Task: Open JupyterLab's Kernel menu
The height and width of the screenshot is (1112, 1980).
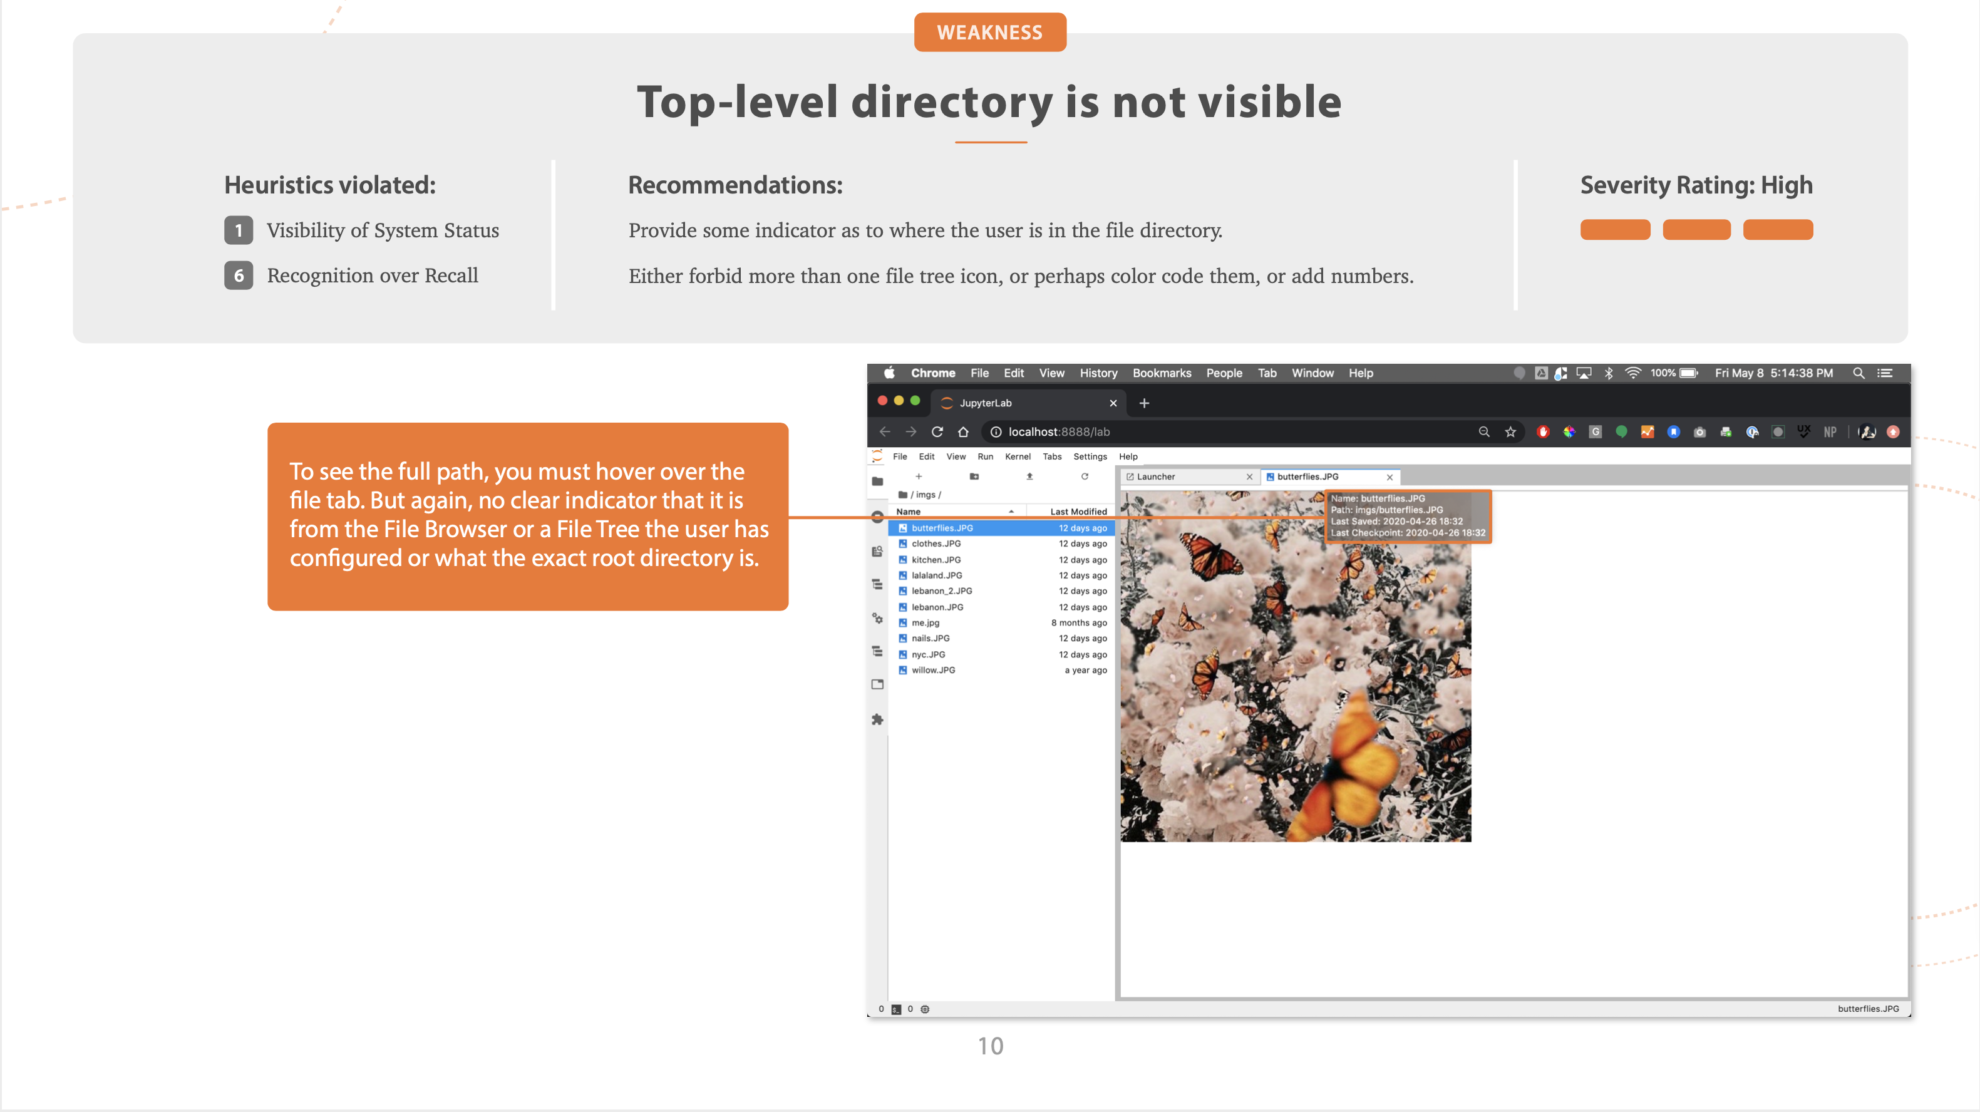Action: (1017, 456)
